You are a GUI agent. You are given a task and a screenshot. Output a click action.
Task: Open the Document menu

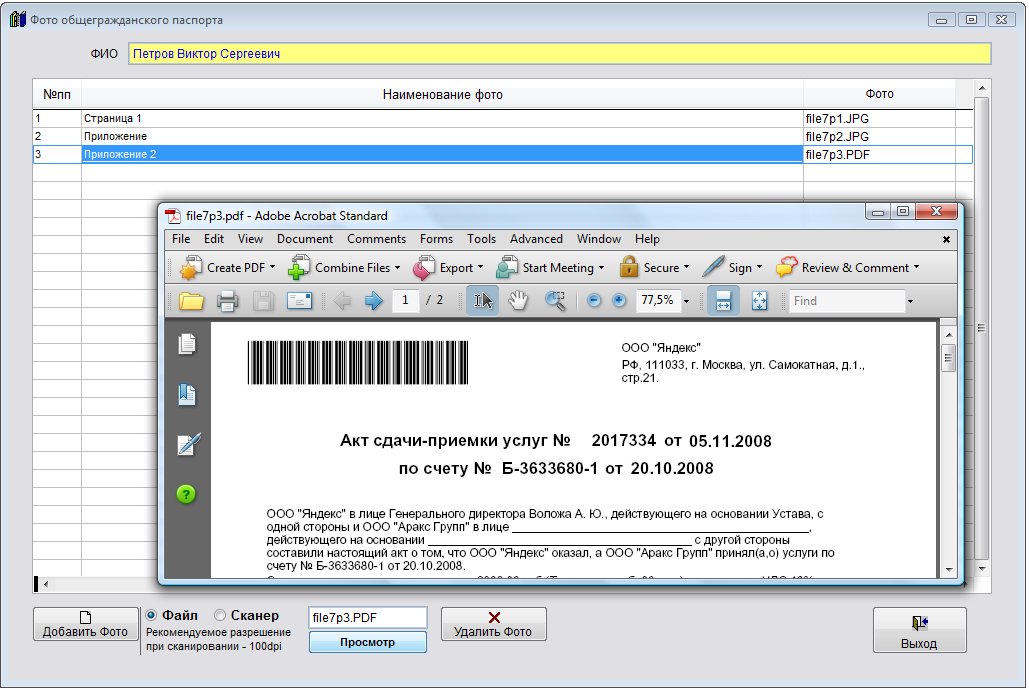click(x=305, y=239)
